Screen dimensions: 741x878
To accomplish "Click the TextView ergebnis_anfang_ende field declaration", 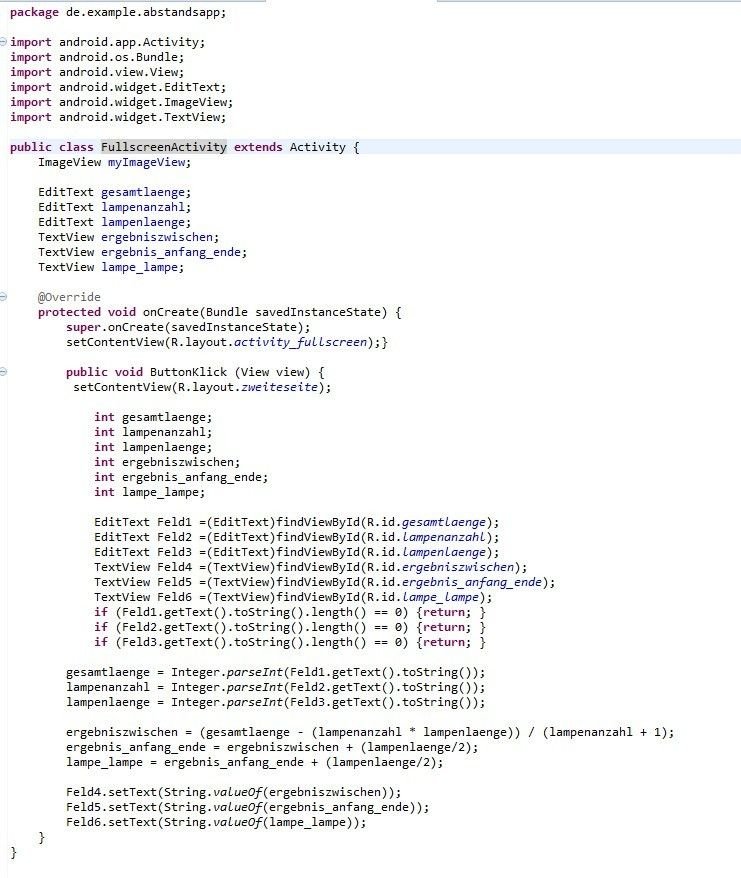I will [x=143, y=252].
